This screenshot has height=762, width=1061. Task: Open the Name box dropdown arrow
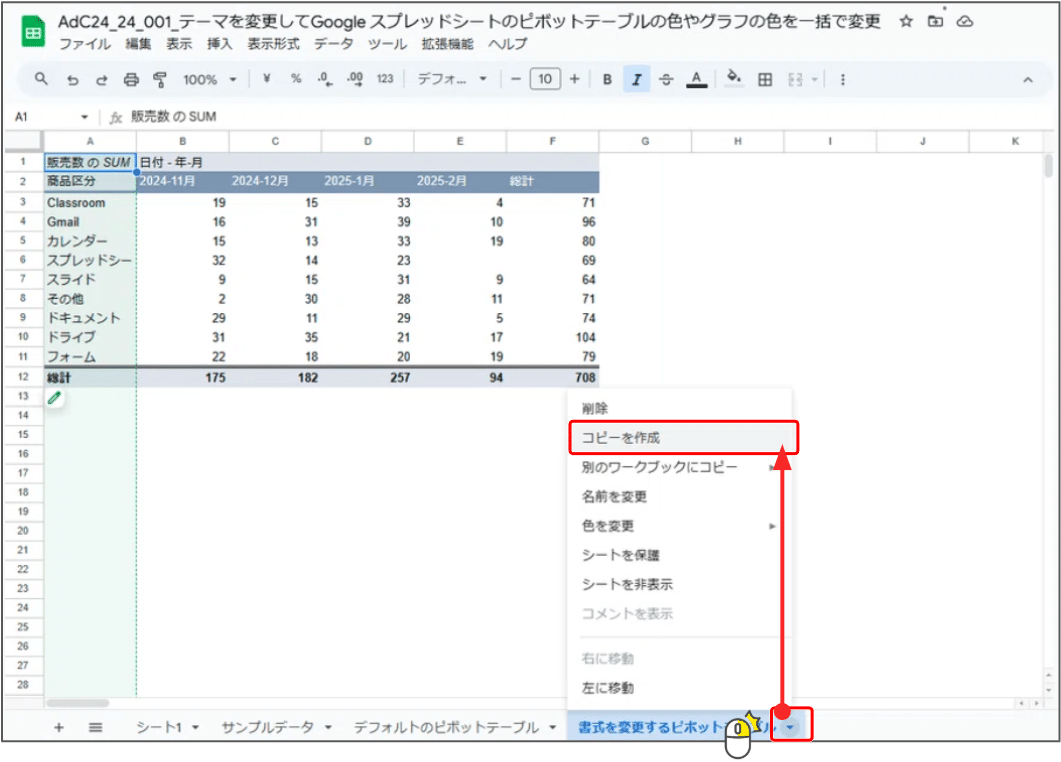click(x=85, y=117)
